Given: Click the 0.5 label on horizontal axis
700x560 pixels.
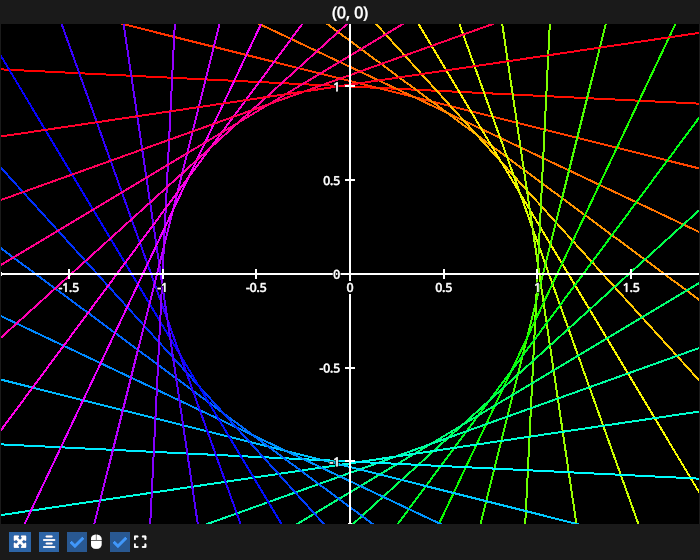Looking at the screenshot, I should (444, 288).
